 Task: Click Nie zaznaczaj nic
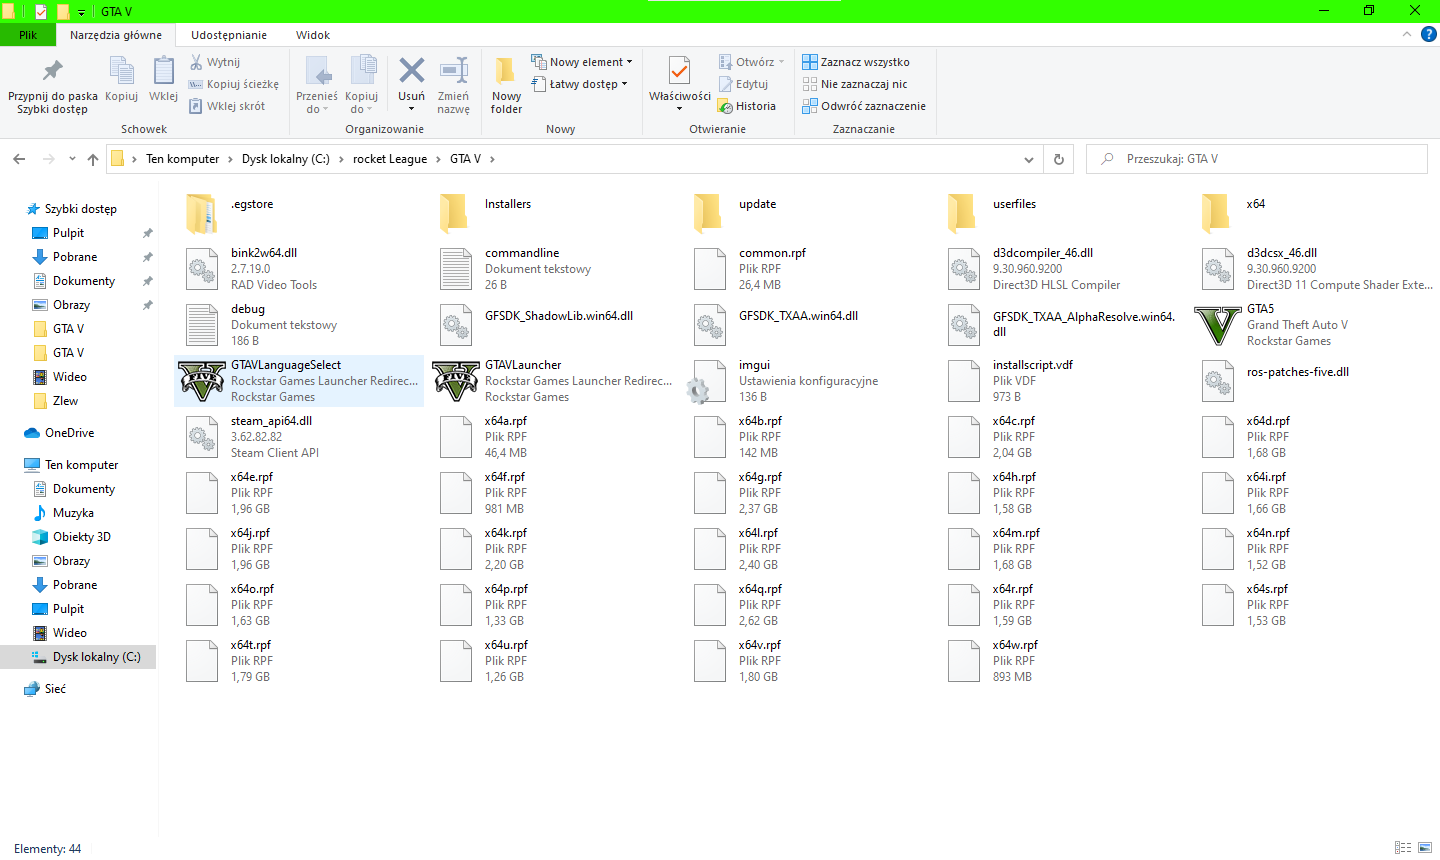click(855, 84)
